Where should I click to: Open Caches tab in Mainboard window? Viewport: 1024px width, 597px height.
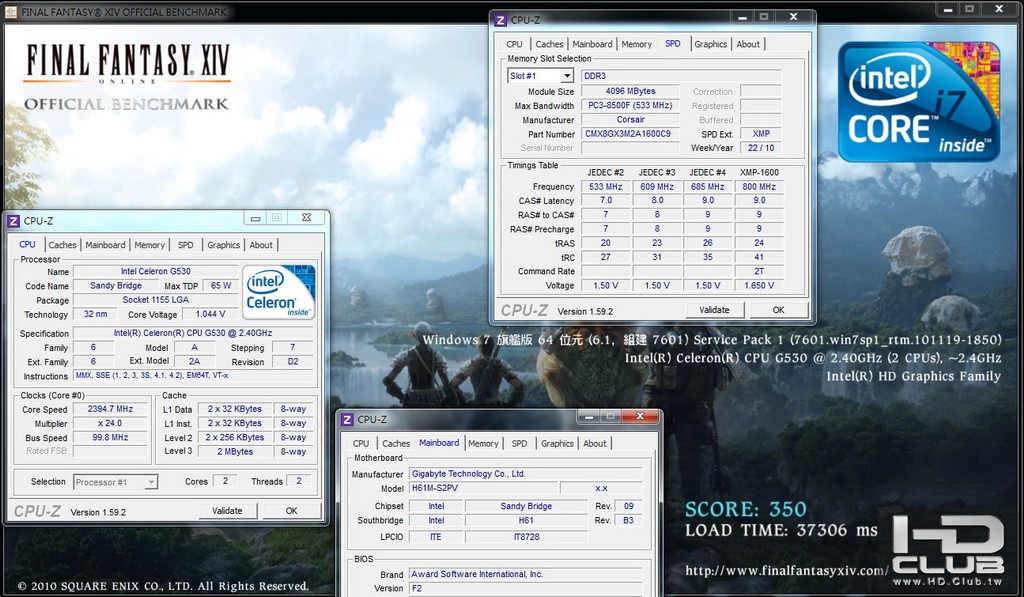396,444
